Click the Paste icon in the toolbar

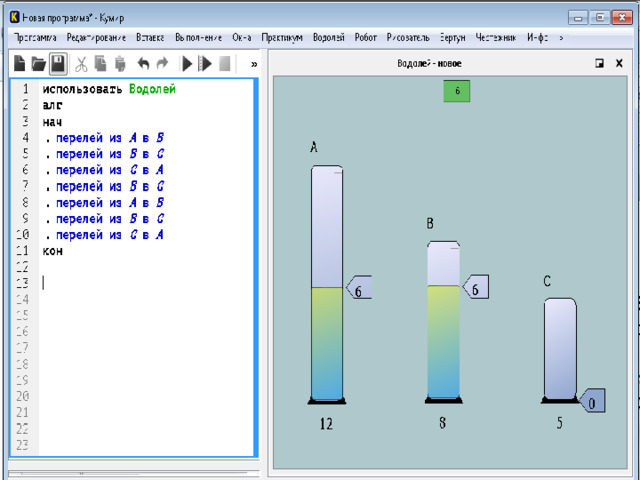pos(120,64)
